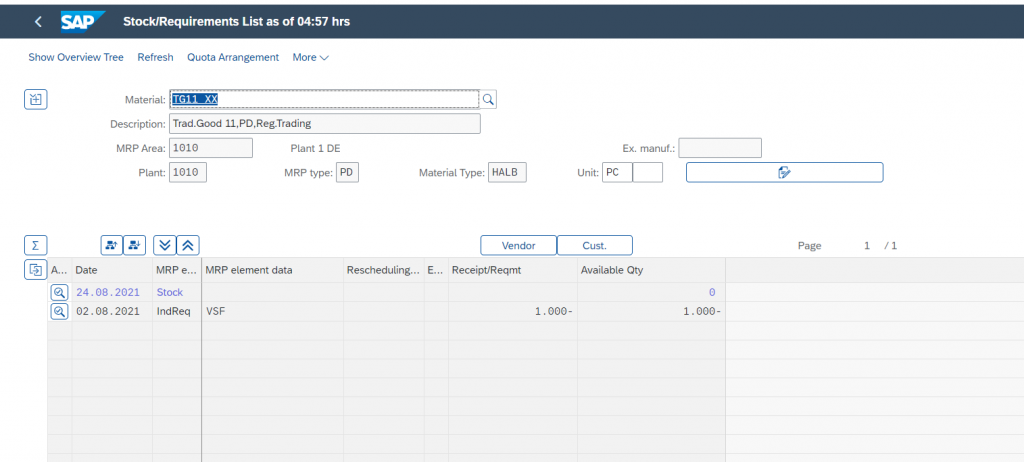Click the Cust. button

595,246
